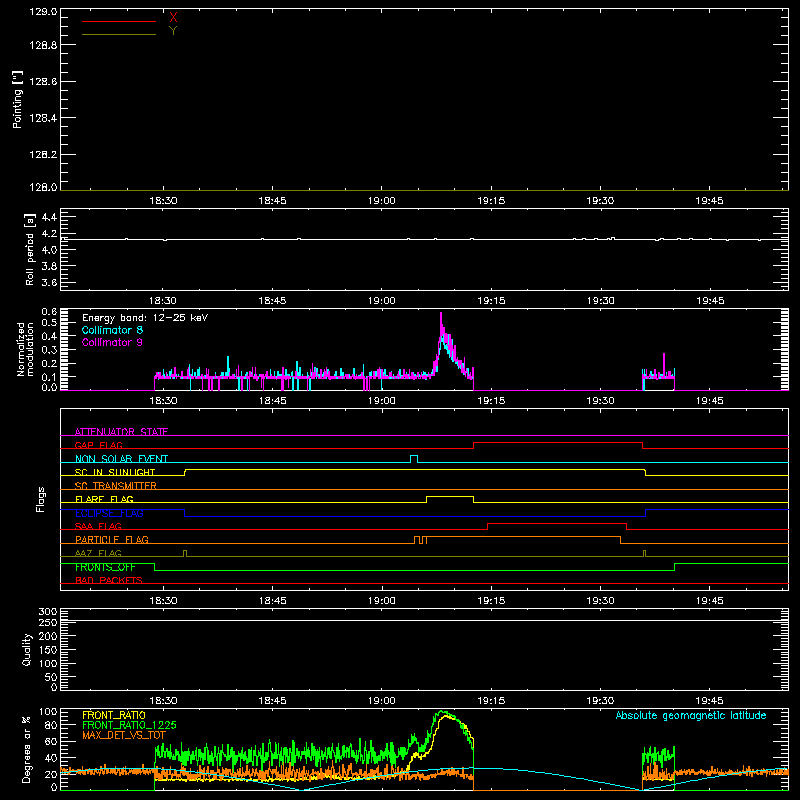Screen dimensions: 800x800
Task: Click the 129.0 tick value
Action: click(x=43, y=12)
